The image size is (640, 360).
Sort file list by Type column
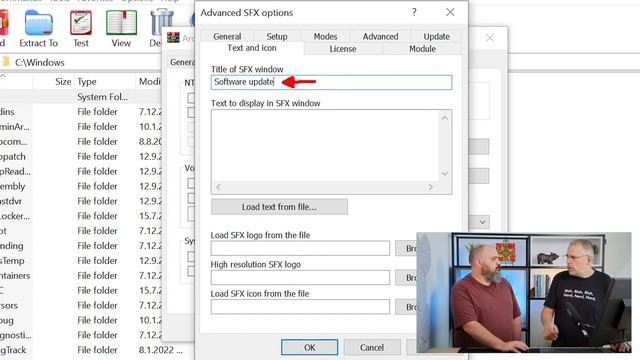pos(87,82)
